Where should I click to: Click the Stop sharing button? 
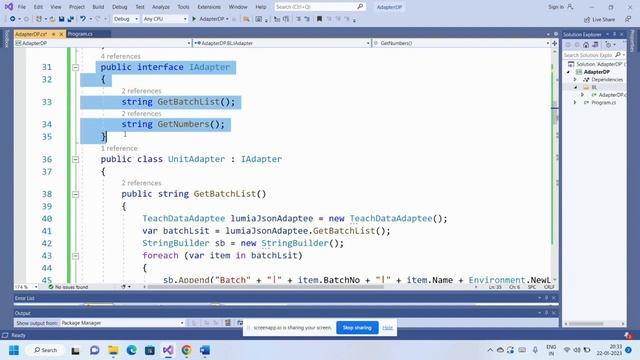[x=357, y=328]
